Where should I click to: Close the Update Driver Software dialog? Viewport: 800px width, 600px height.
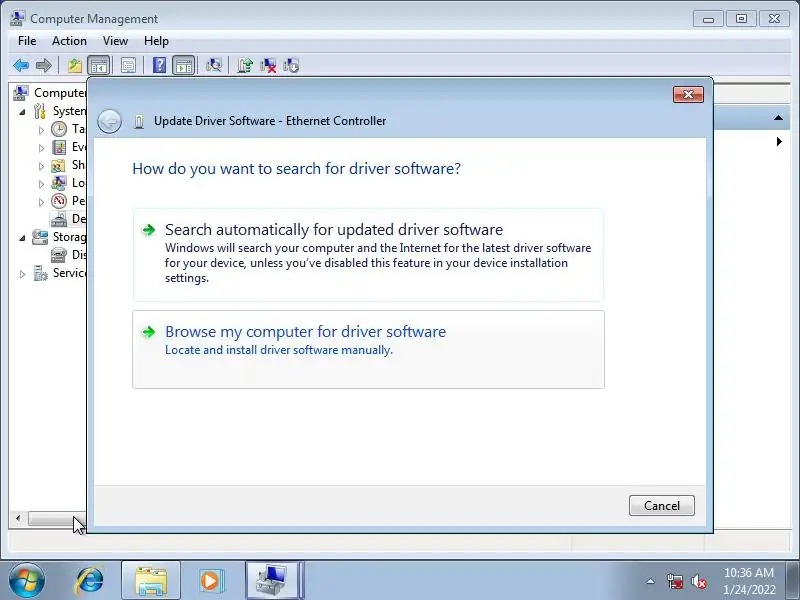coord(688,94)
